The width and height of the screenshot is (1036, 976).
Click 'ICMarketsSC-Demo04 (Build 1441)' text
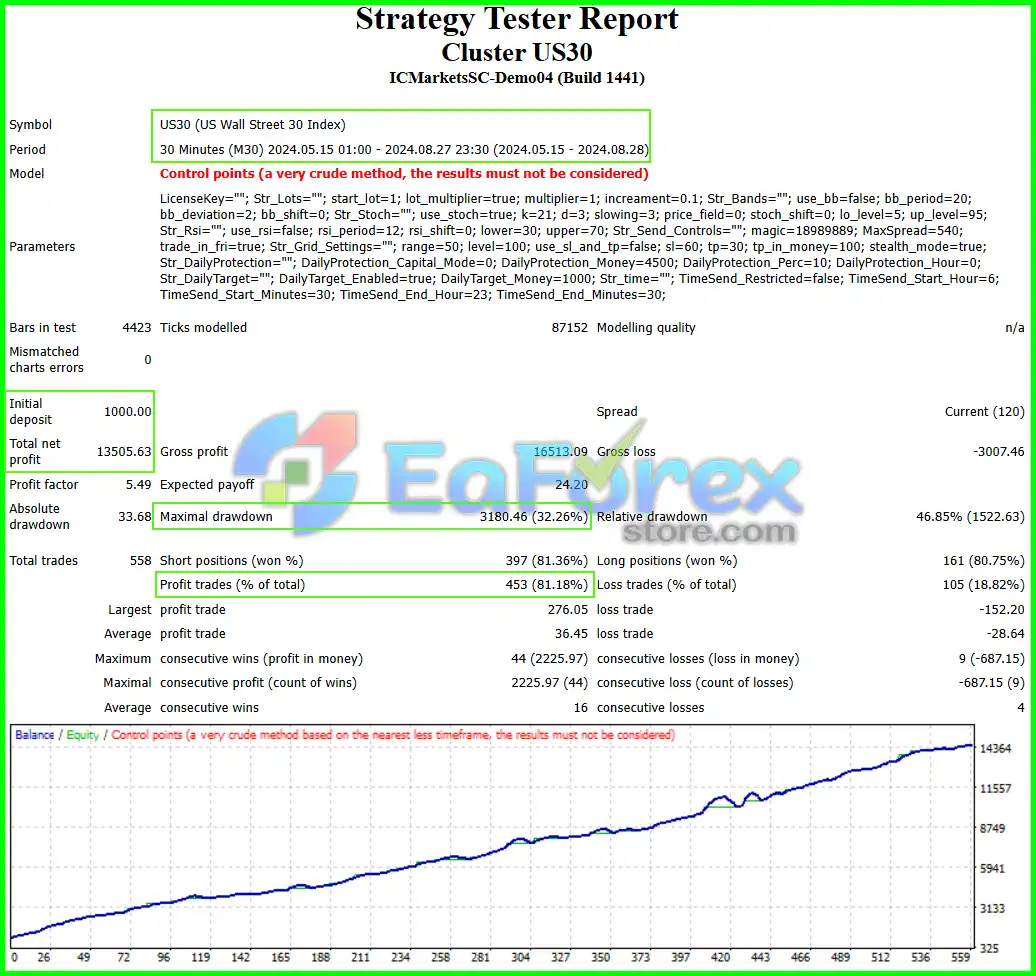click(x=517, y=78)
